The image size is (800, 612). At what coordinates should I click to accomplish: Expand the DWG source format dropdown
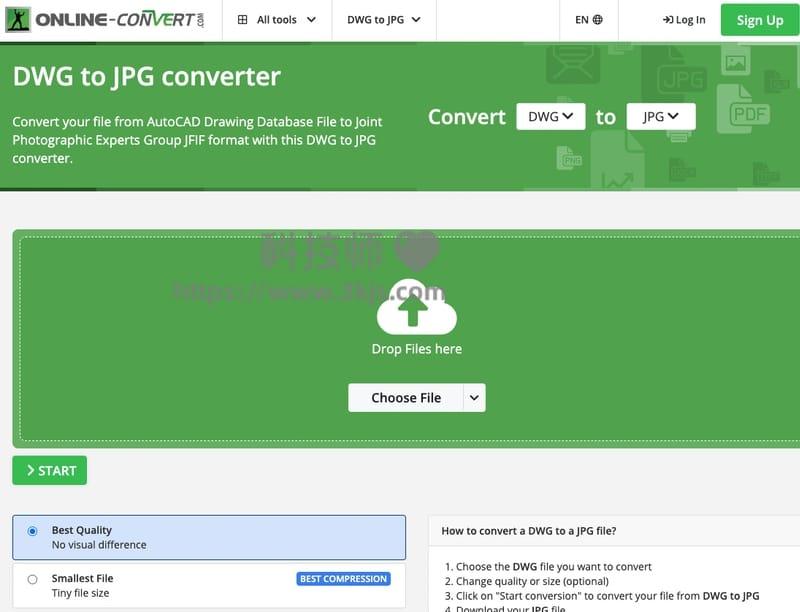tap(551, 117)
